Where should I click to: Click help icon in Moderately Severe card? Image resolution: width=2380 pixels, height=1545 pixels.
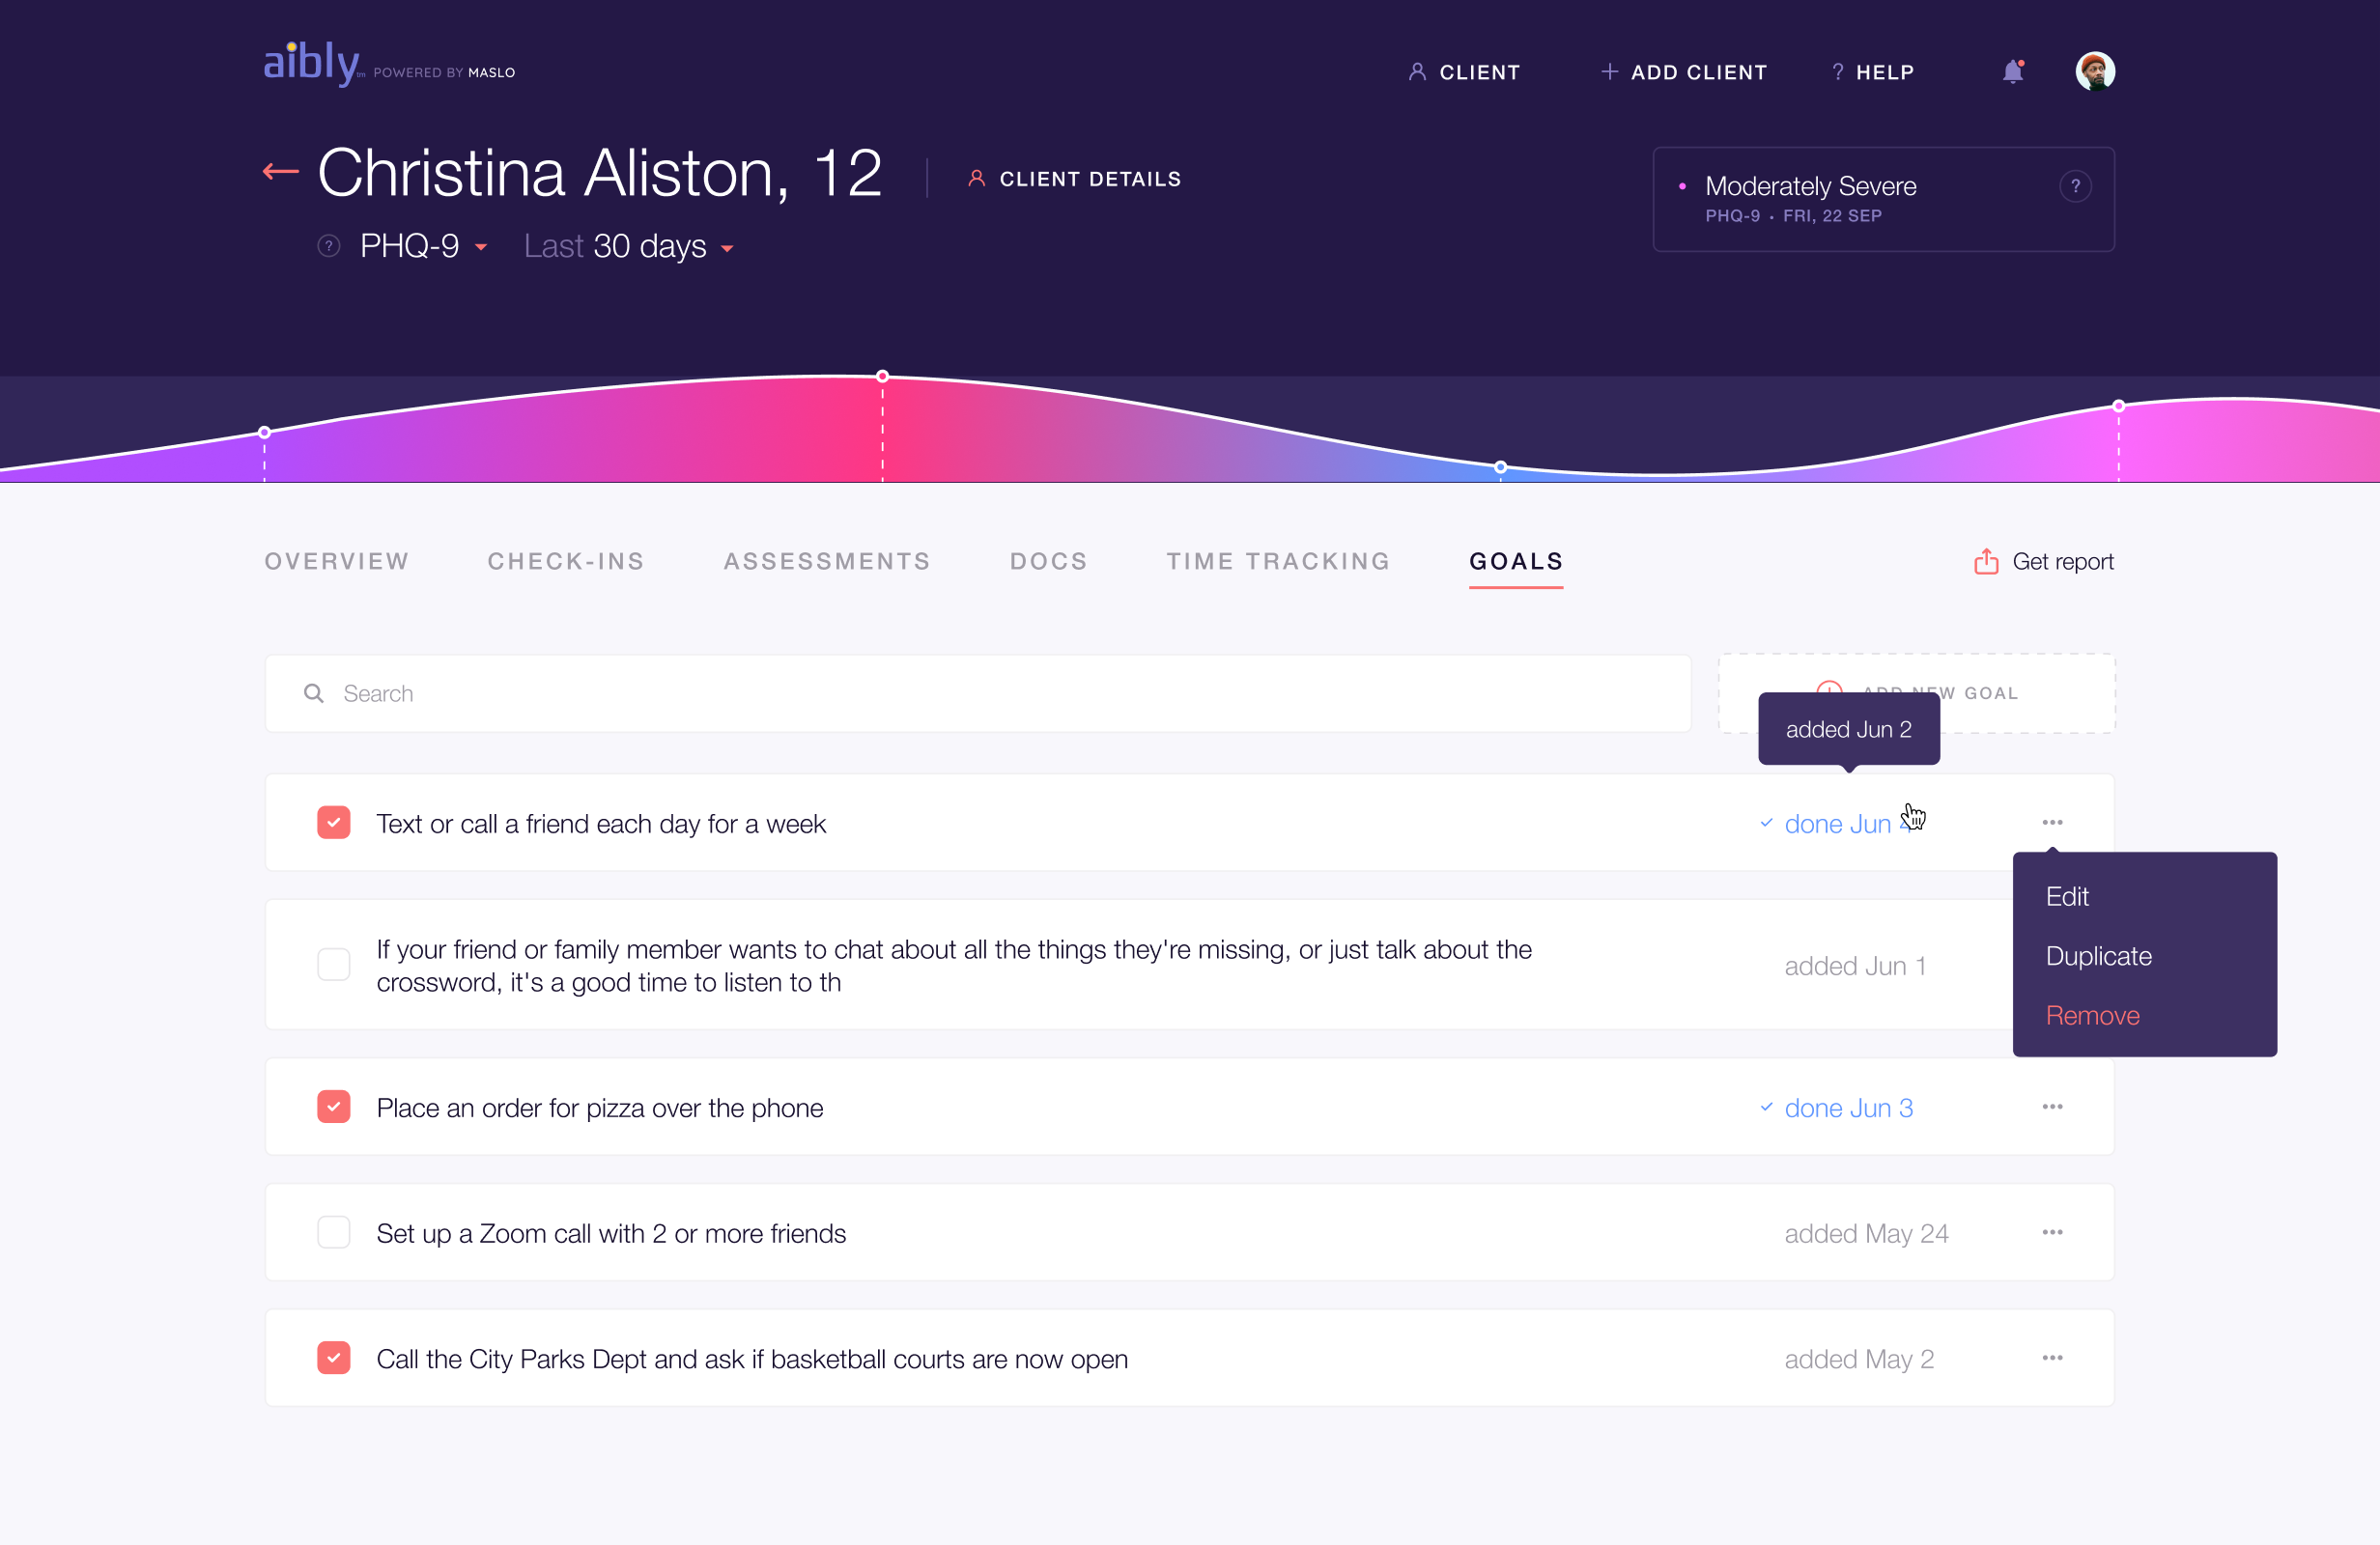(2075, 186)
